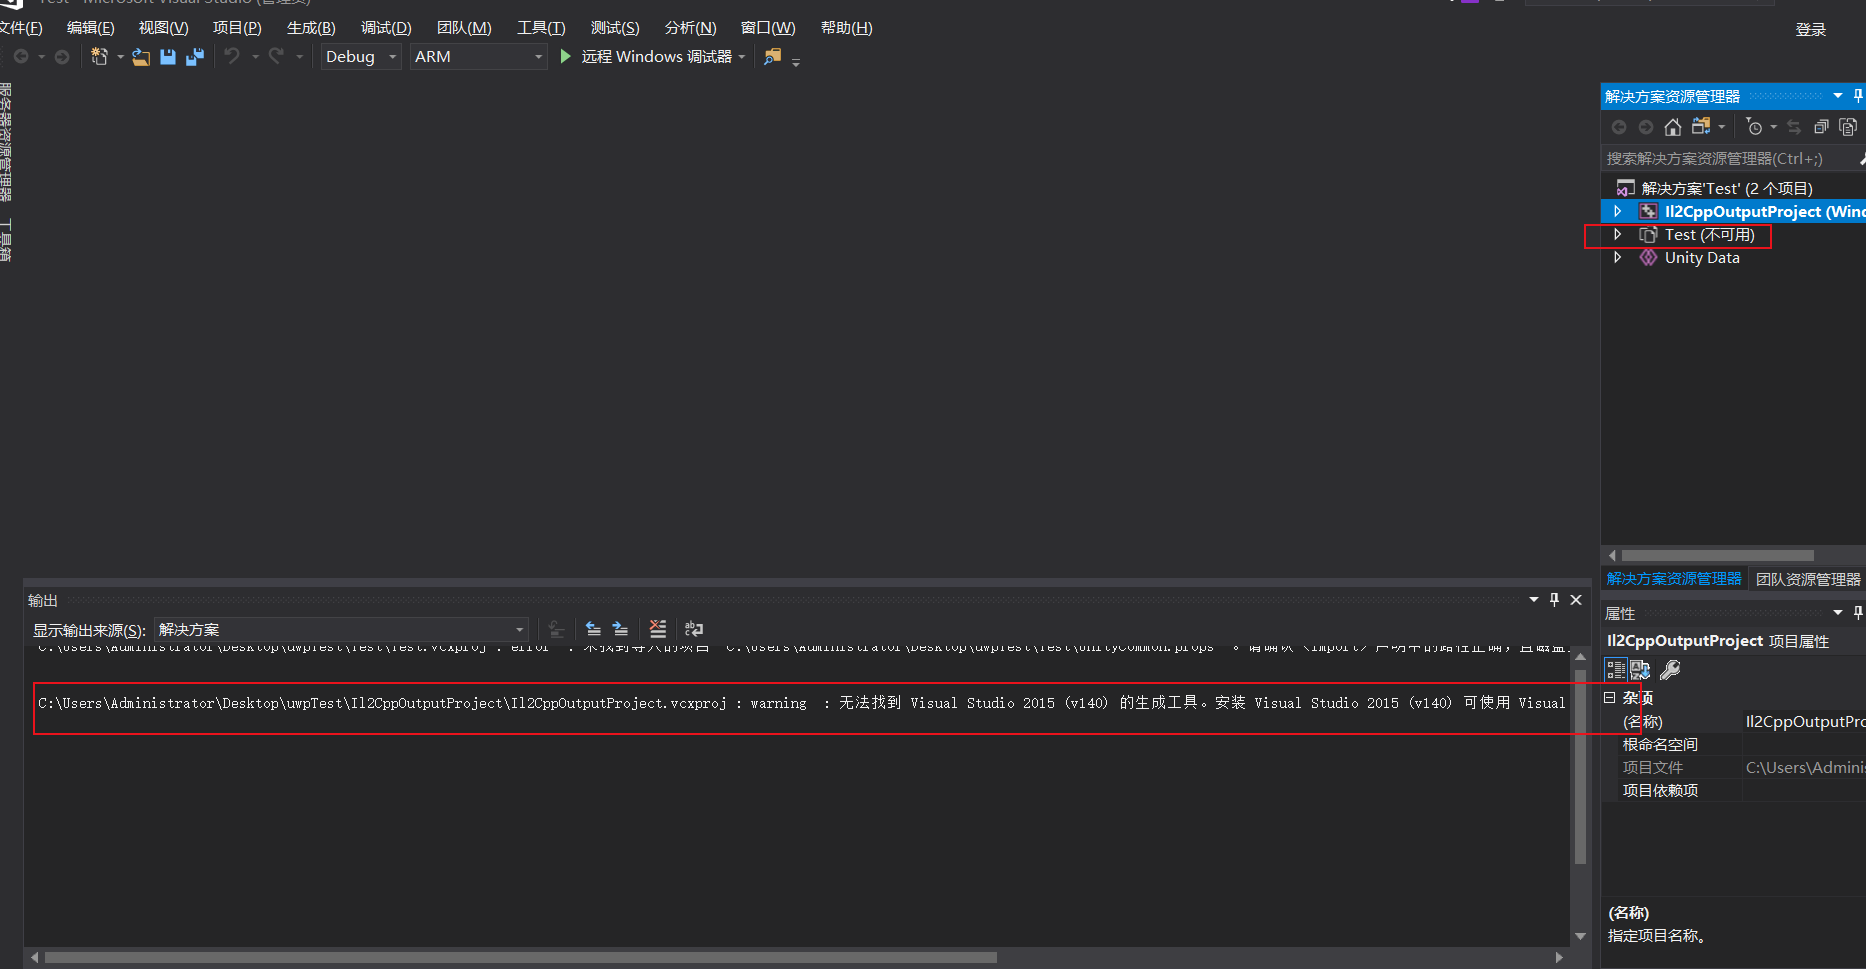Click the Output panel vertical scrollbar
1866x969 pixels.
click(1580, 767)
